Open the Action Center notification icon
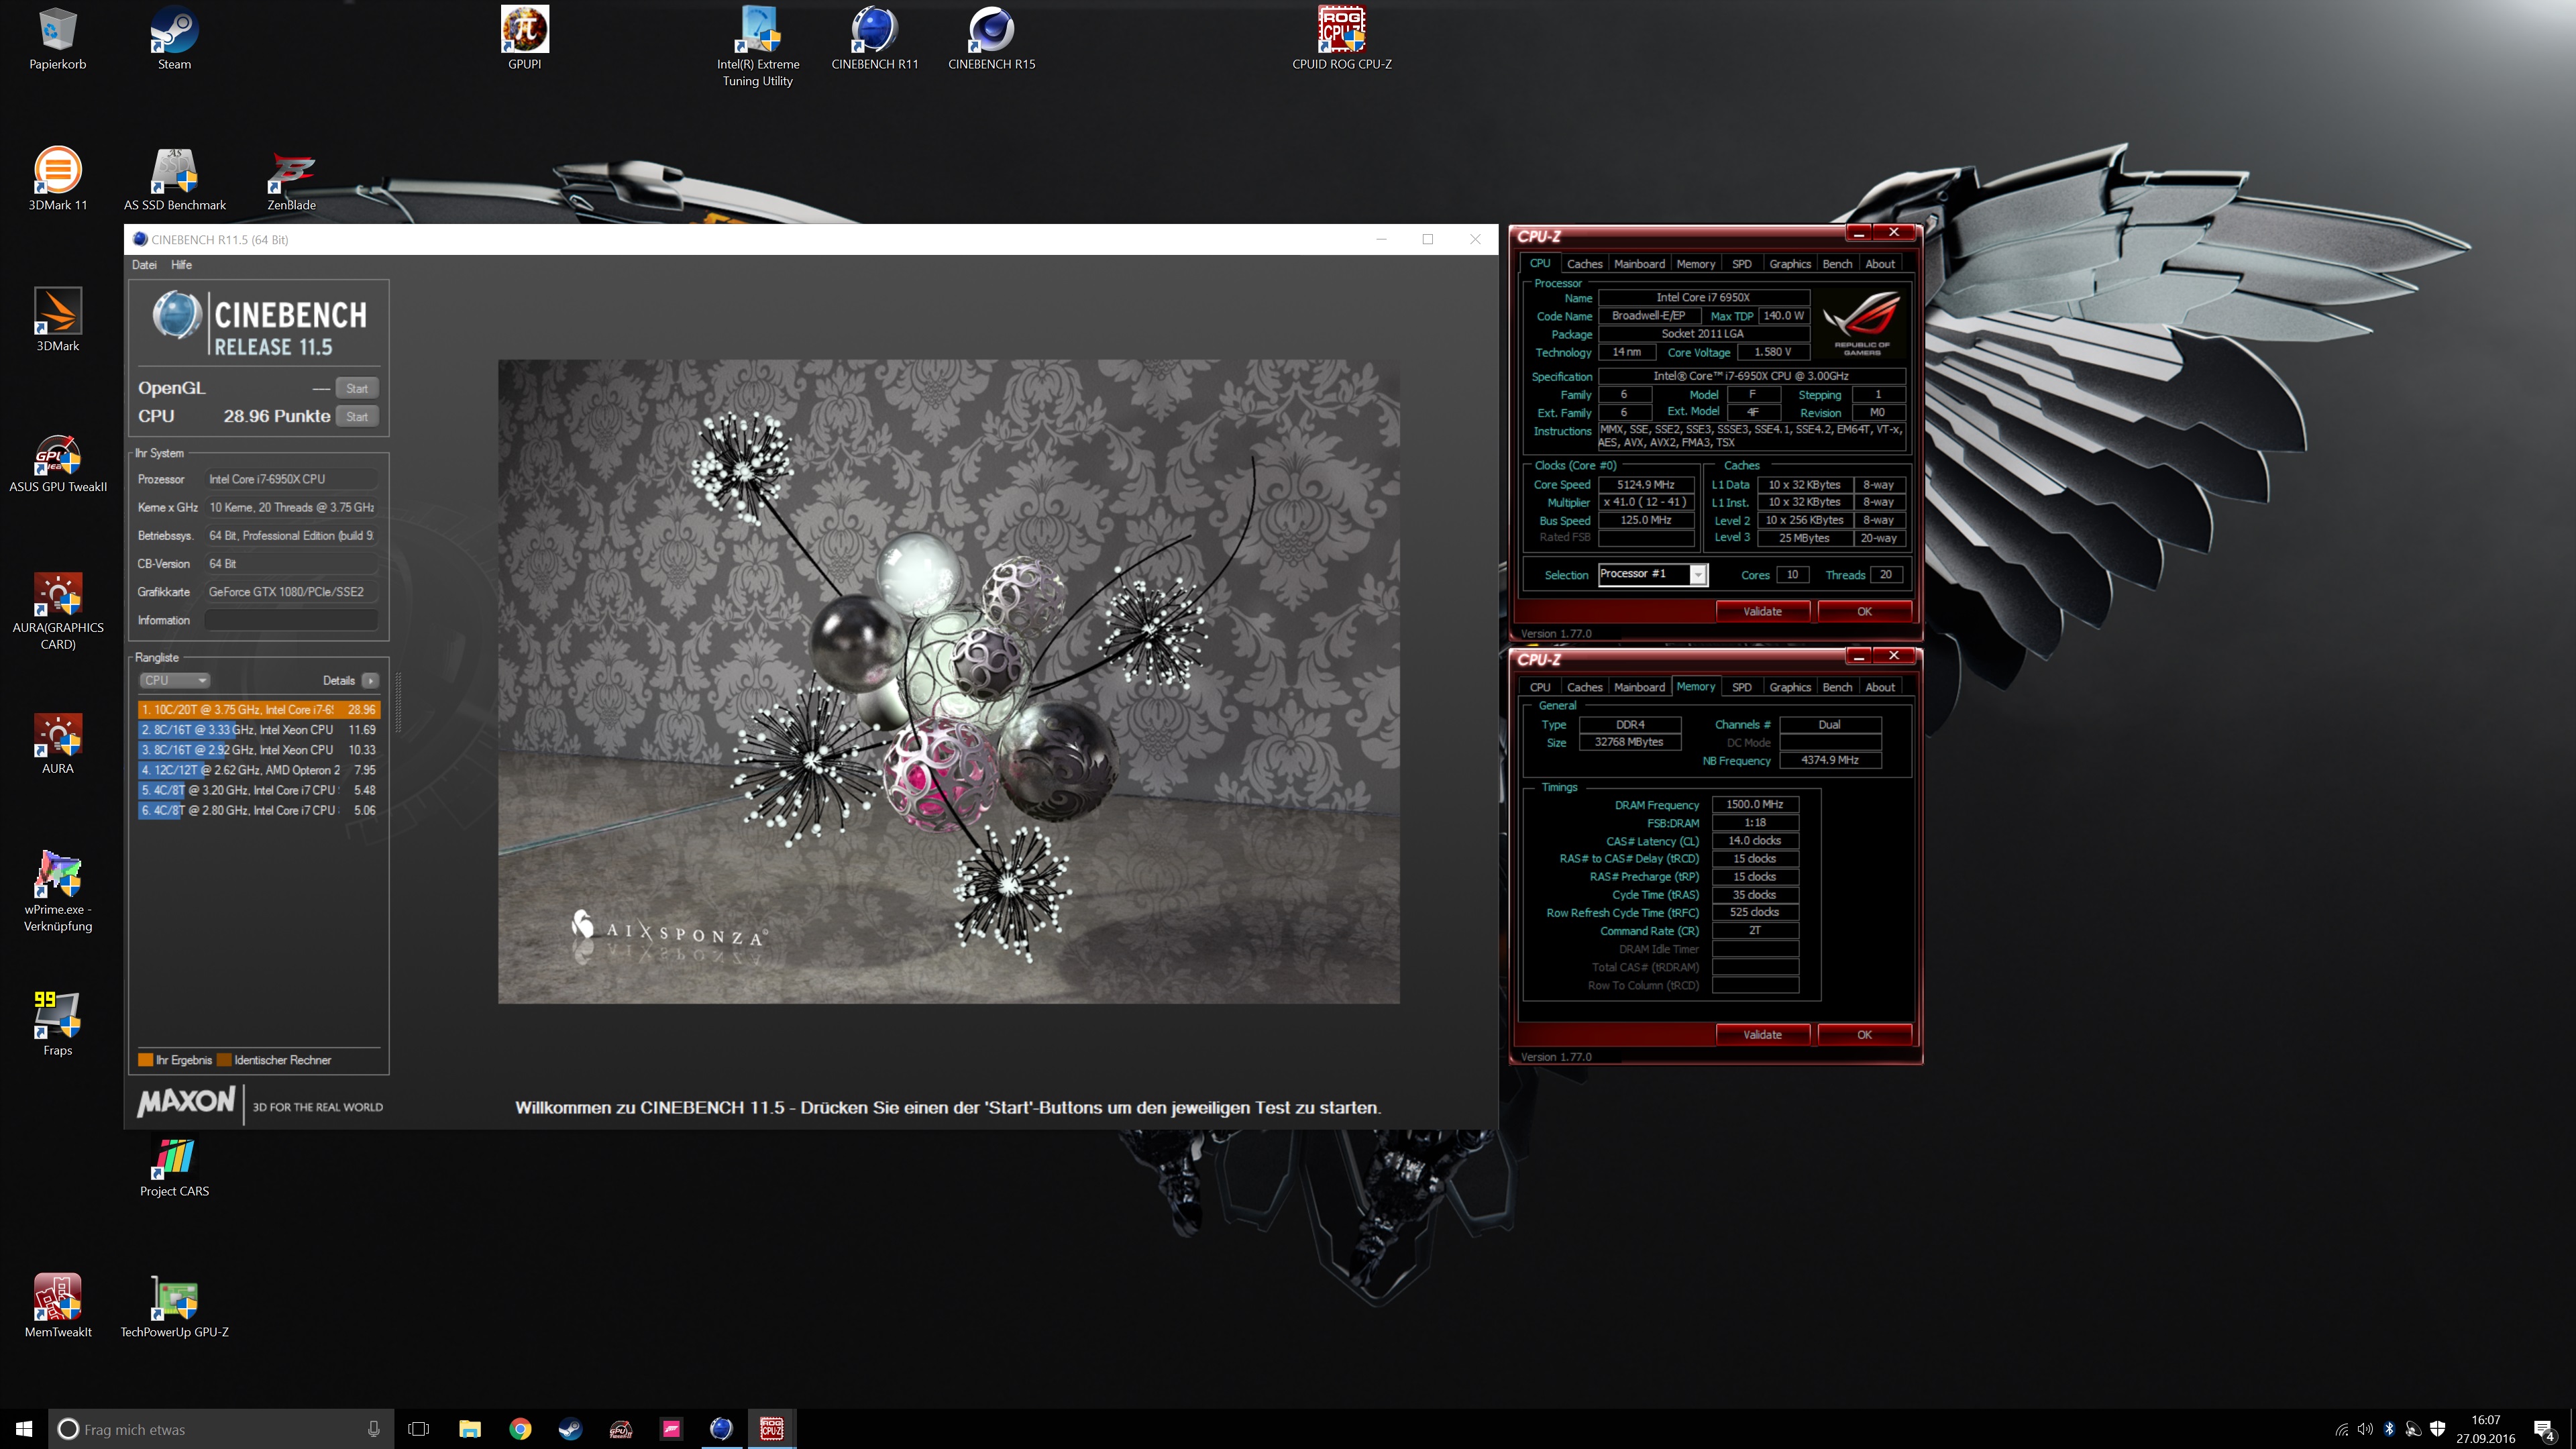The width and height of the screenshot is (2576, 1449). tap(2544, 1430)
